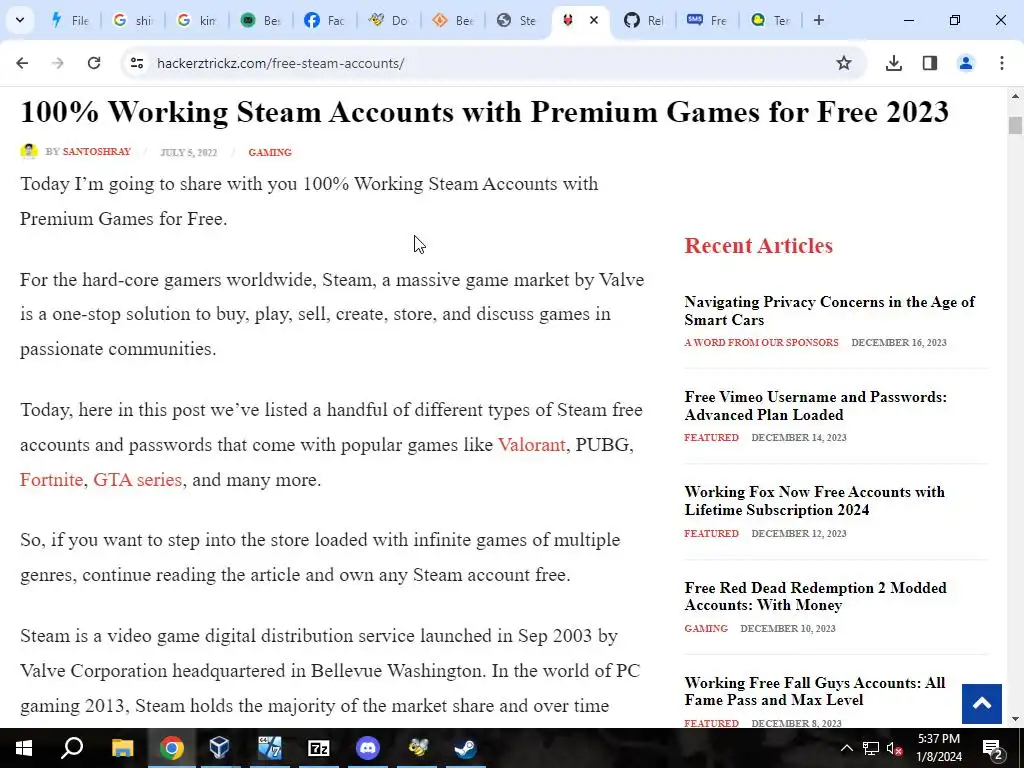Image resolution: width=1024 pixels, height=768 pixels.
Task: Open the 3D cube app in taskbar
Action: tap(219, 748)
